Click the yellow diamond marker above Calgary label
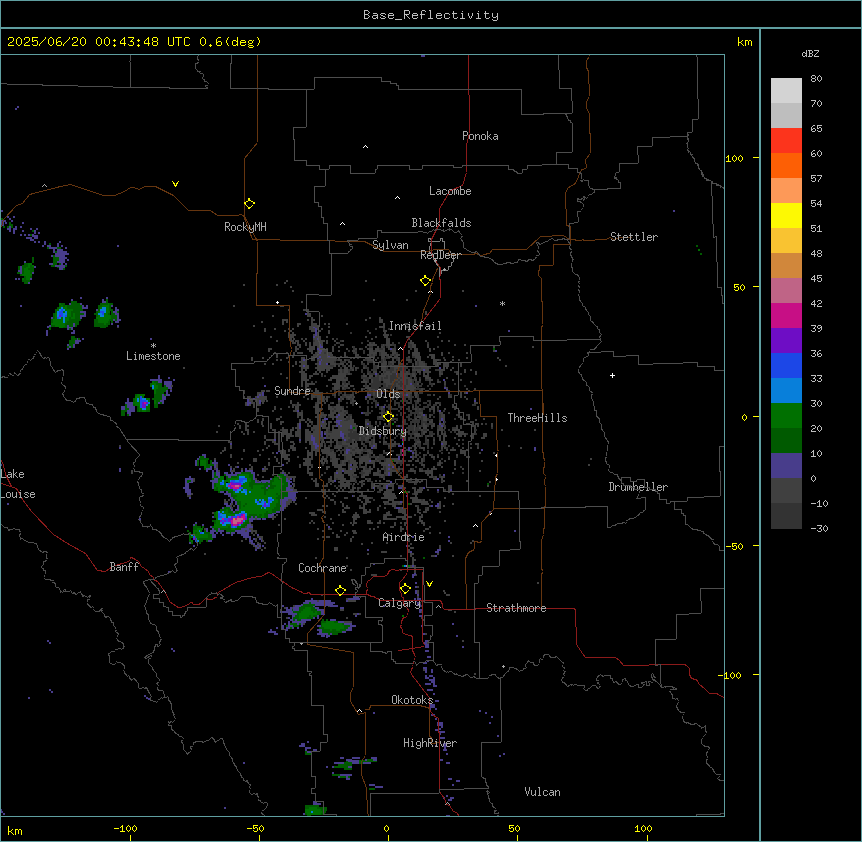The height and width of the screenshot is (842, 862). [405, 589]
